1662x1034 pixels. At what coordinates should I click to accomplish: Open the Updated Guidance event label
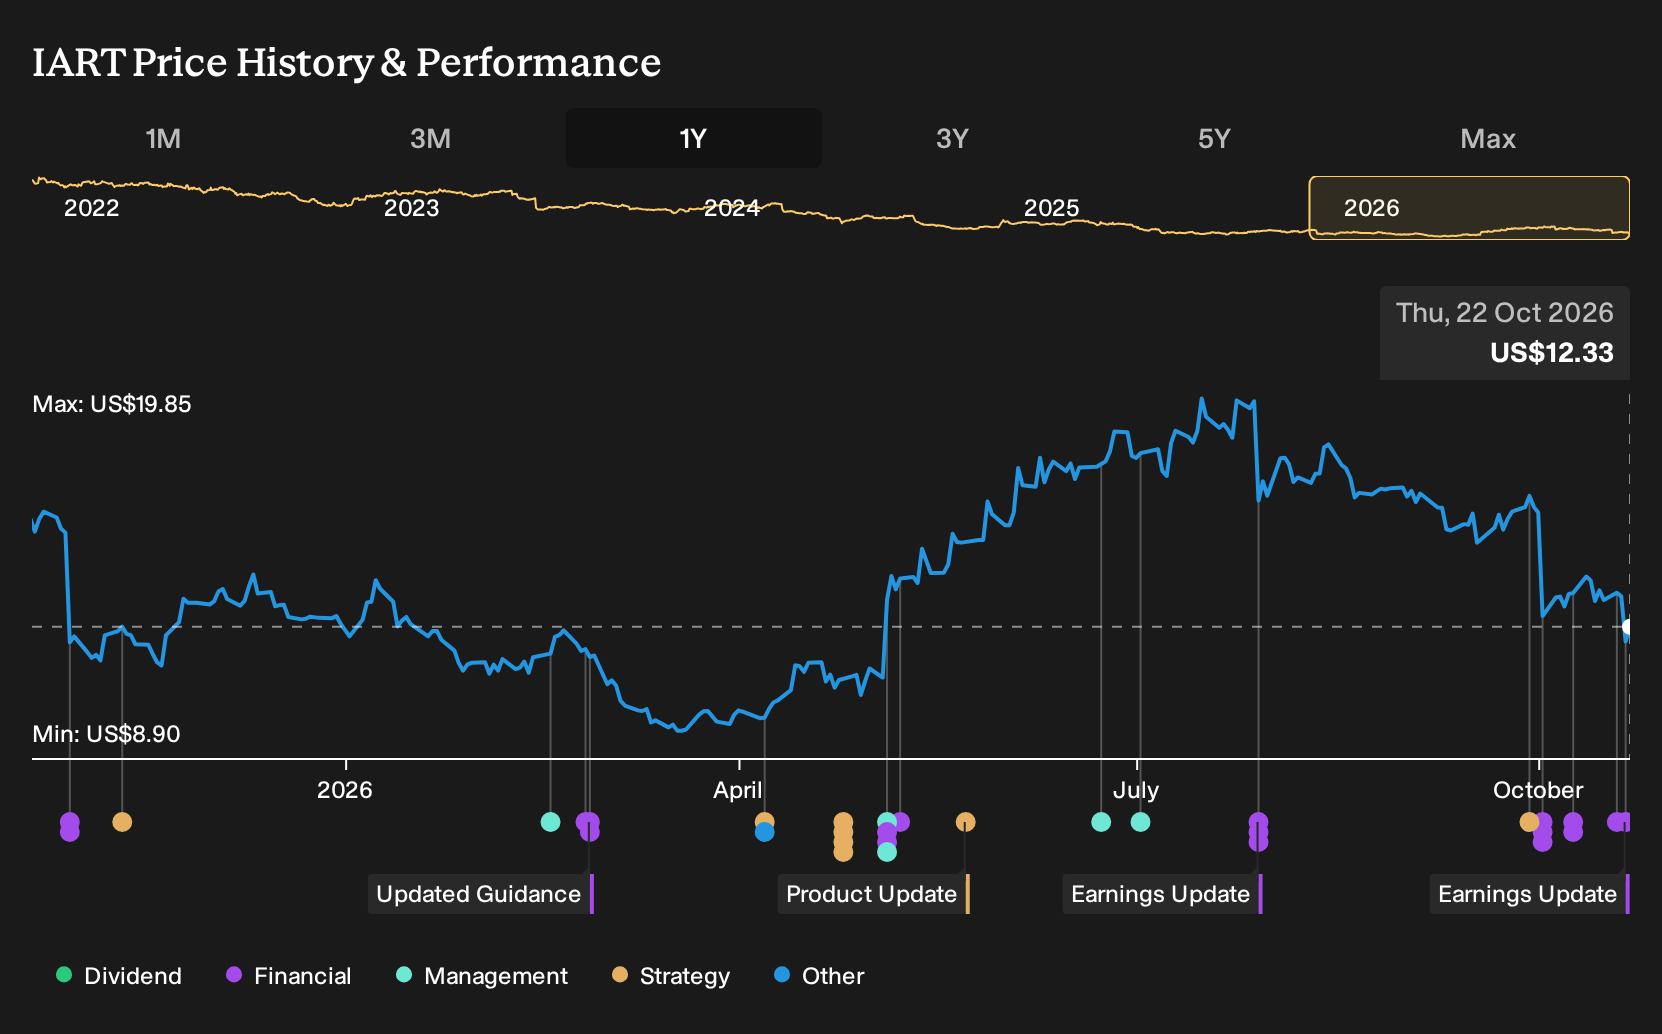tap(481, 894)
